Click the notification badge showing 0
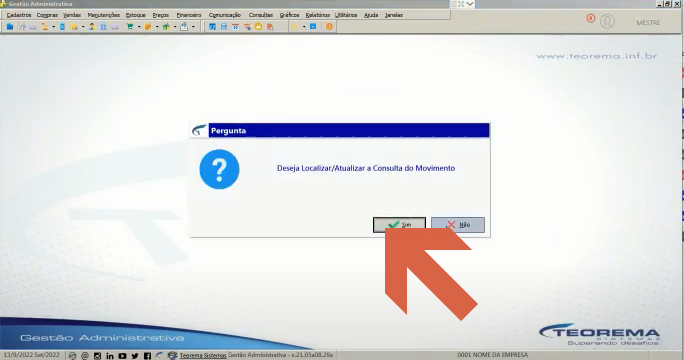 590,18
